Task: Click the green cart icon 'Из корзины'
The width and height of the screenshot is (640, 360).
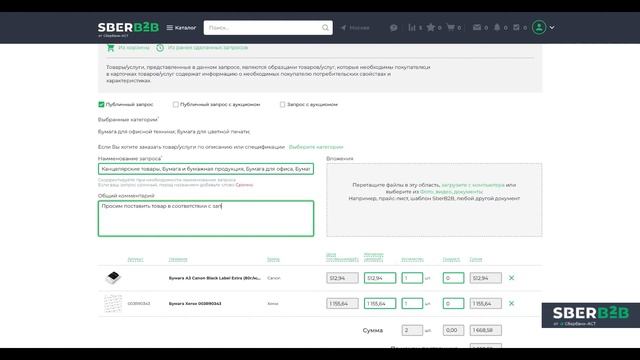Action: point(111,48)
